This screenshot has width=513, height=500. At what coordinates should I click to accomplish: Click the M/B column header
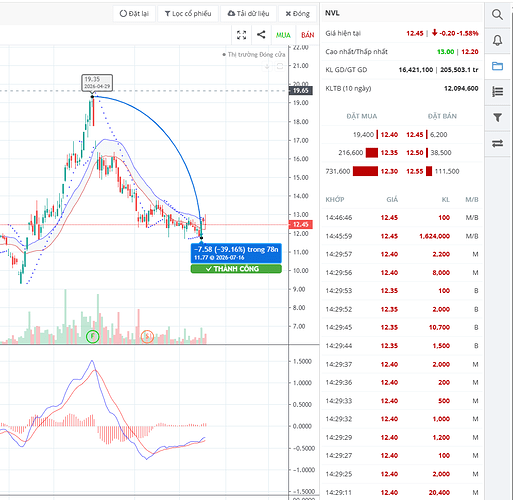tap(472, 200)
